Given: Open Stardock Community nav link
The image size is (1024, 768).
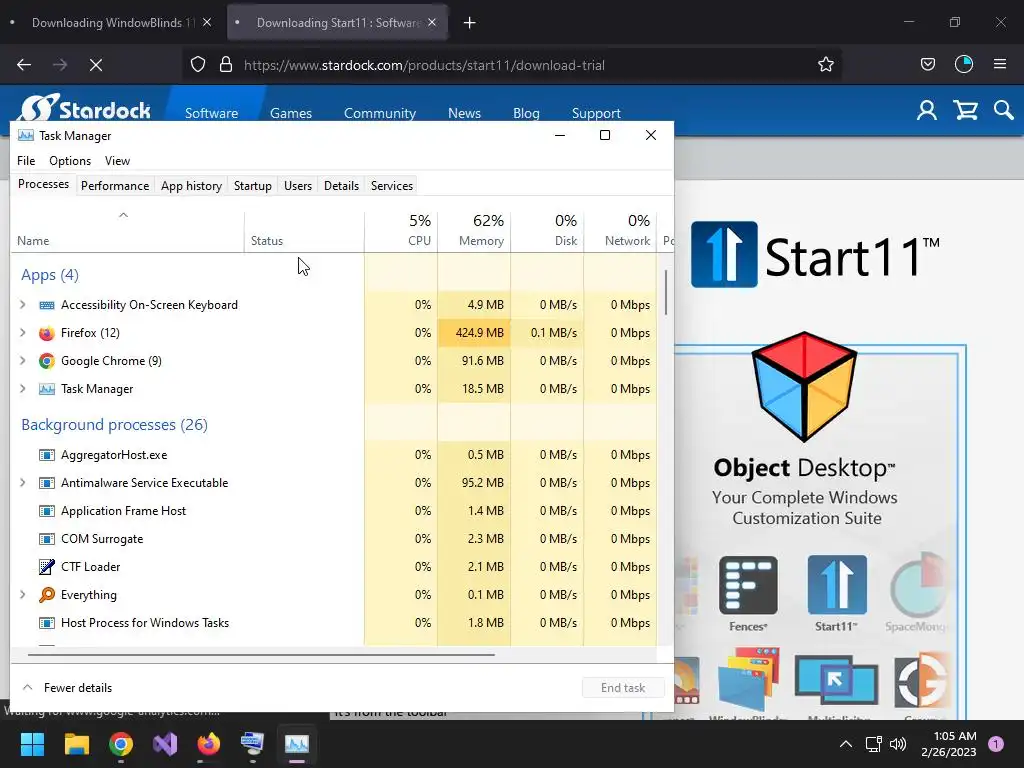Looking at the screenshot, I should coord(380,113).
